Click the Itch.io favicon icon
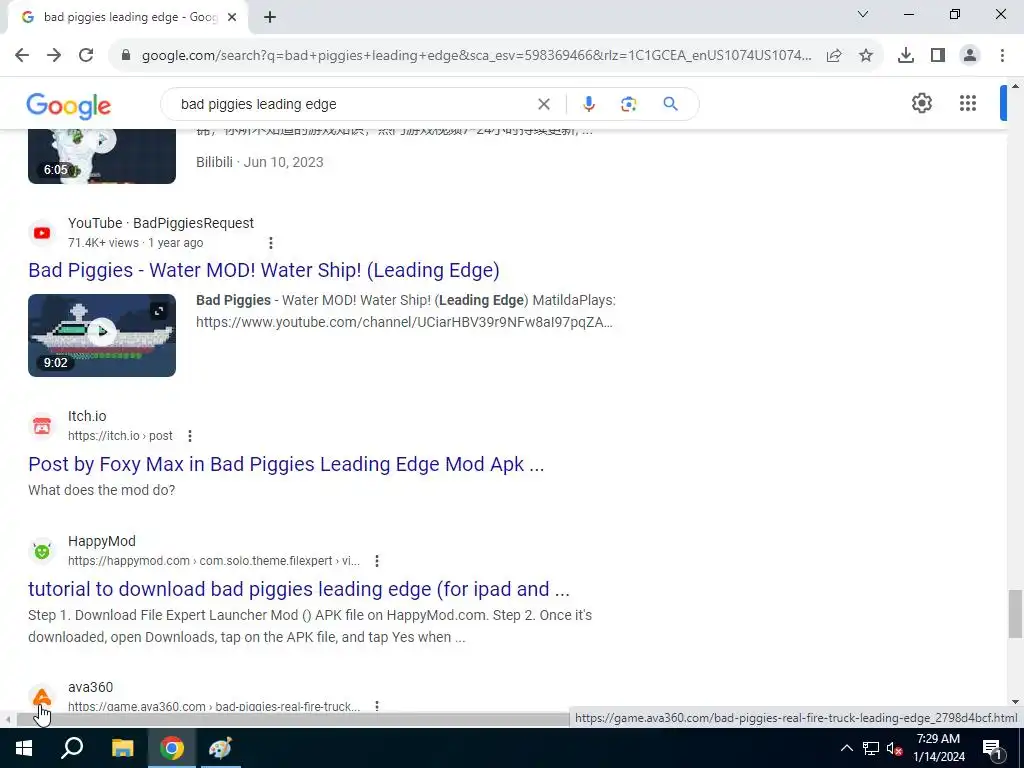The image size is (1024, 768). point(42,426)
